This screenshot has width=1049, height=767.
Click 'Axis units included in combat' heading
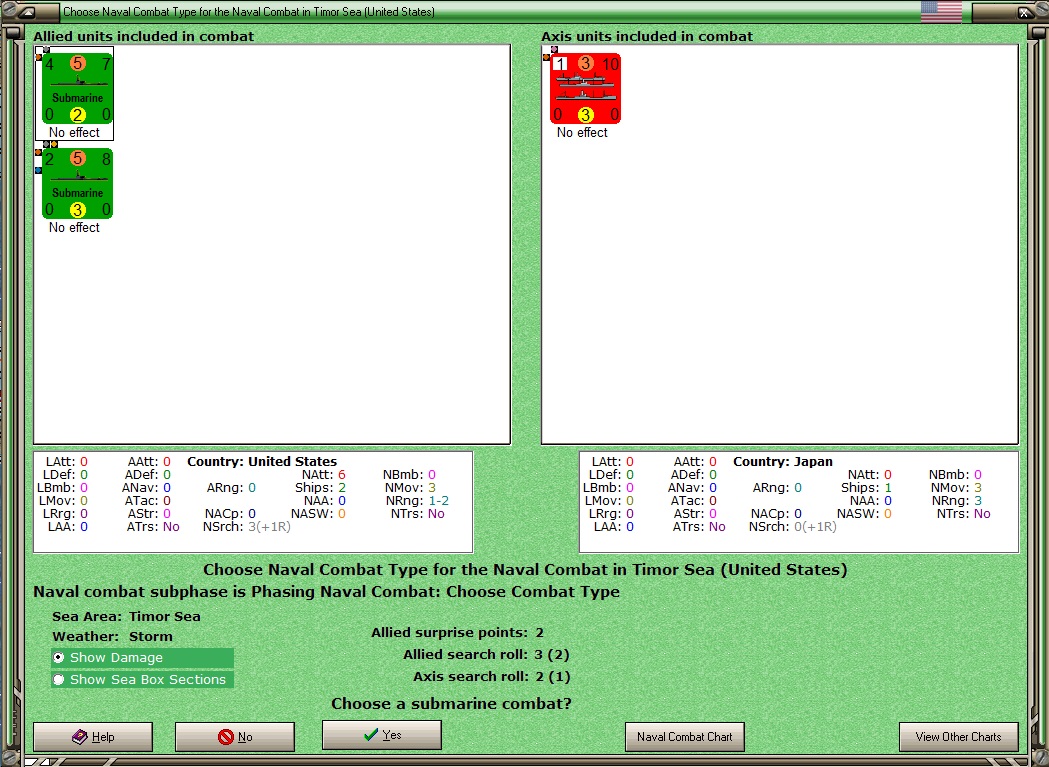[x=647, y=36]
